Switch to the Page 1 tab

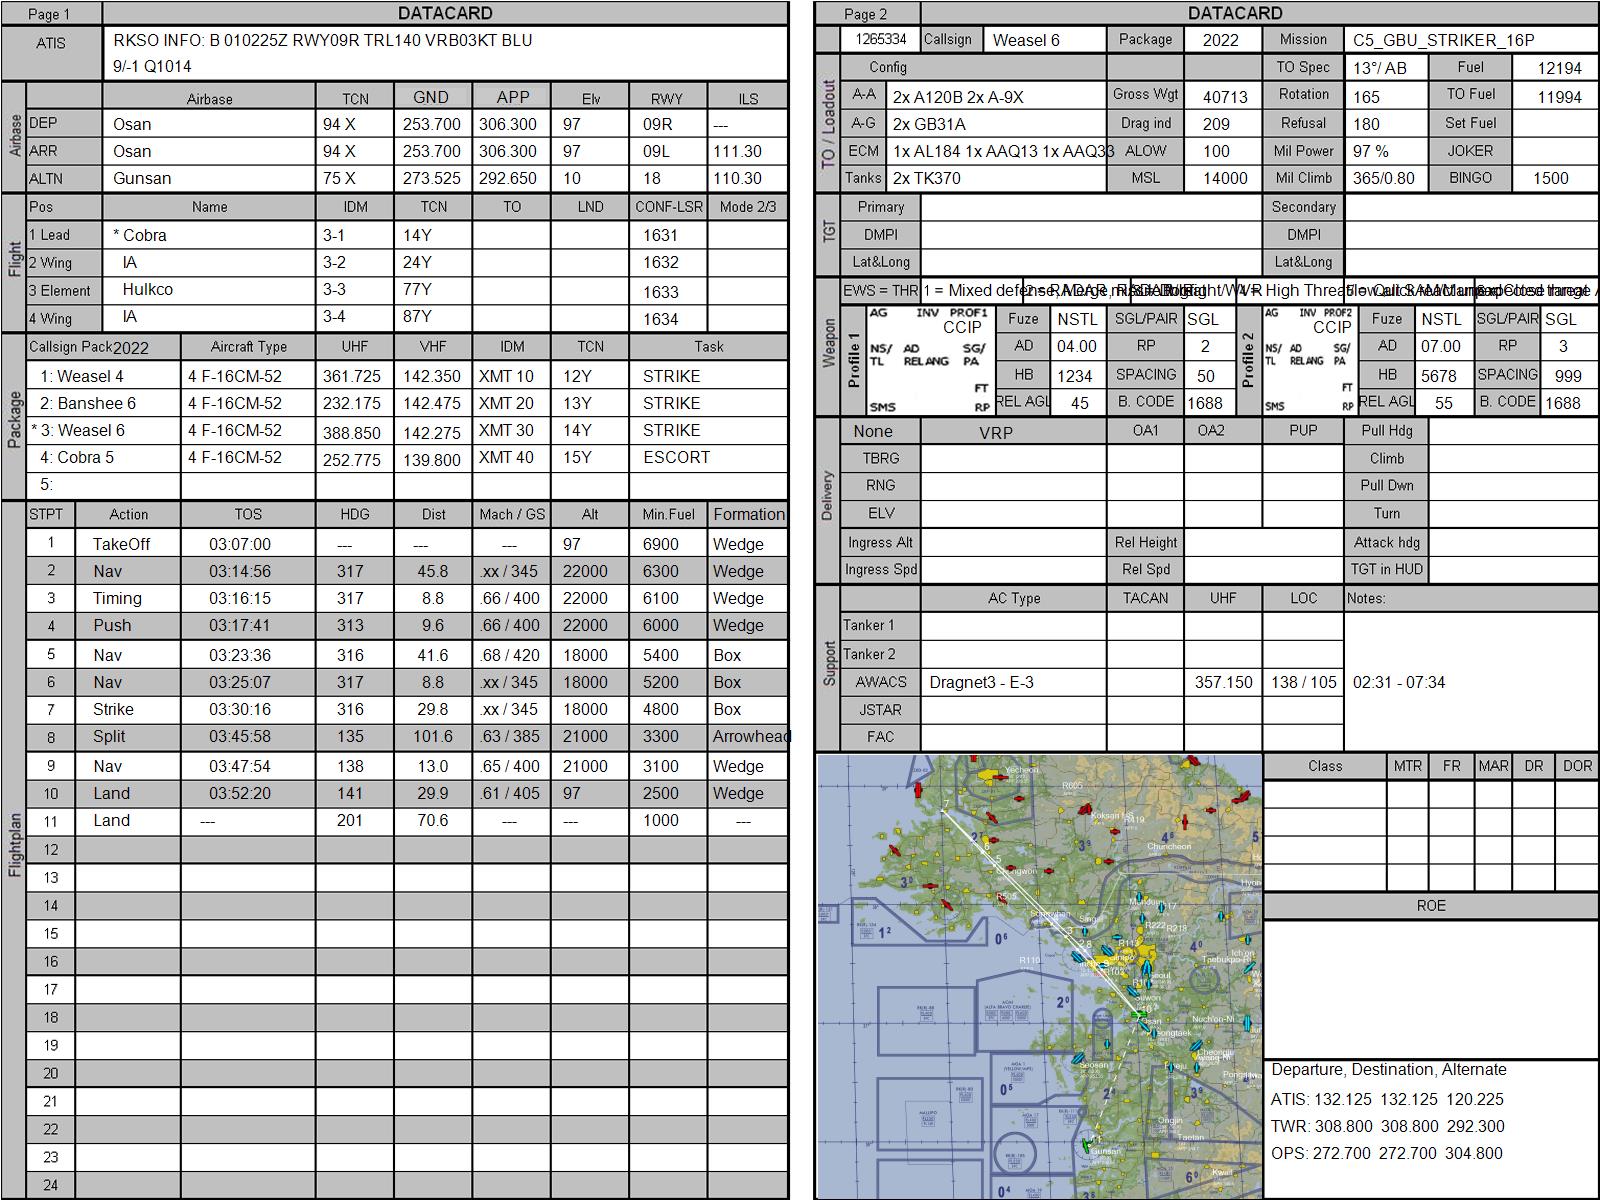pyautogui.click(x=50, y=14)
